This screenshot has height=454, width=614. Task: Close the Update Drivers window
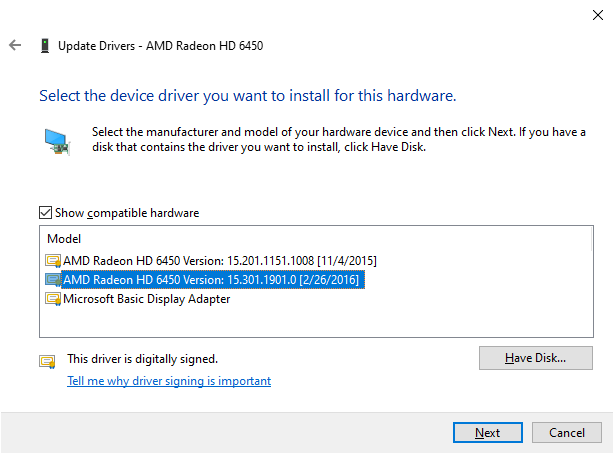[x=598, y=15]
